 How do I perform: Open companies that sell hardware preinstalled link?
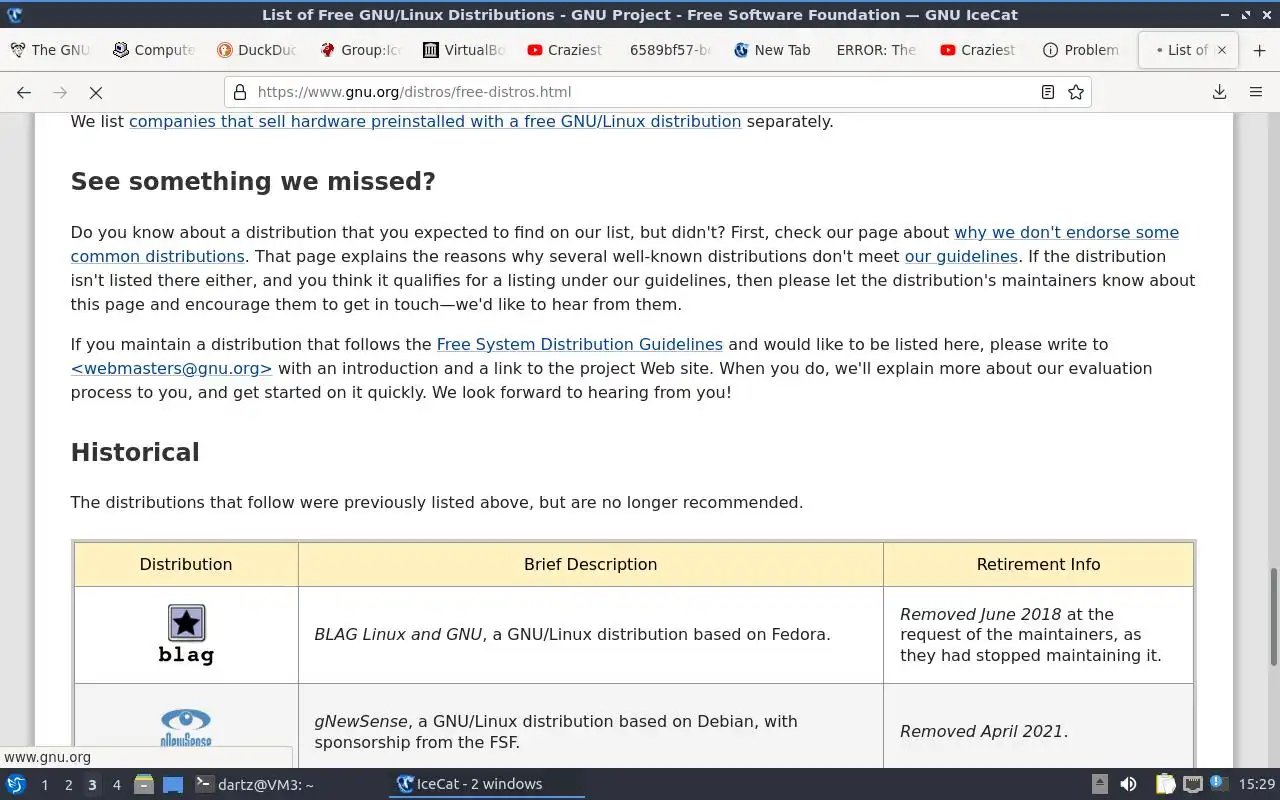435,121
